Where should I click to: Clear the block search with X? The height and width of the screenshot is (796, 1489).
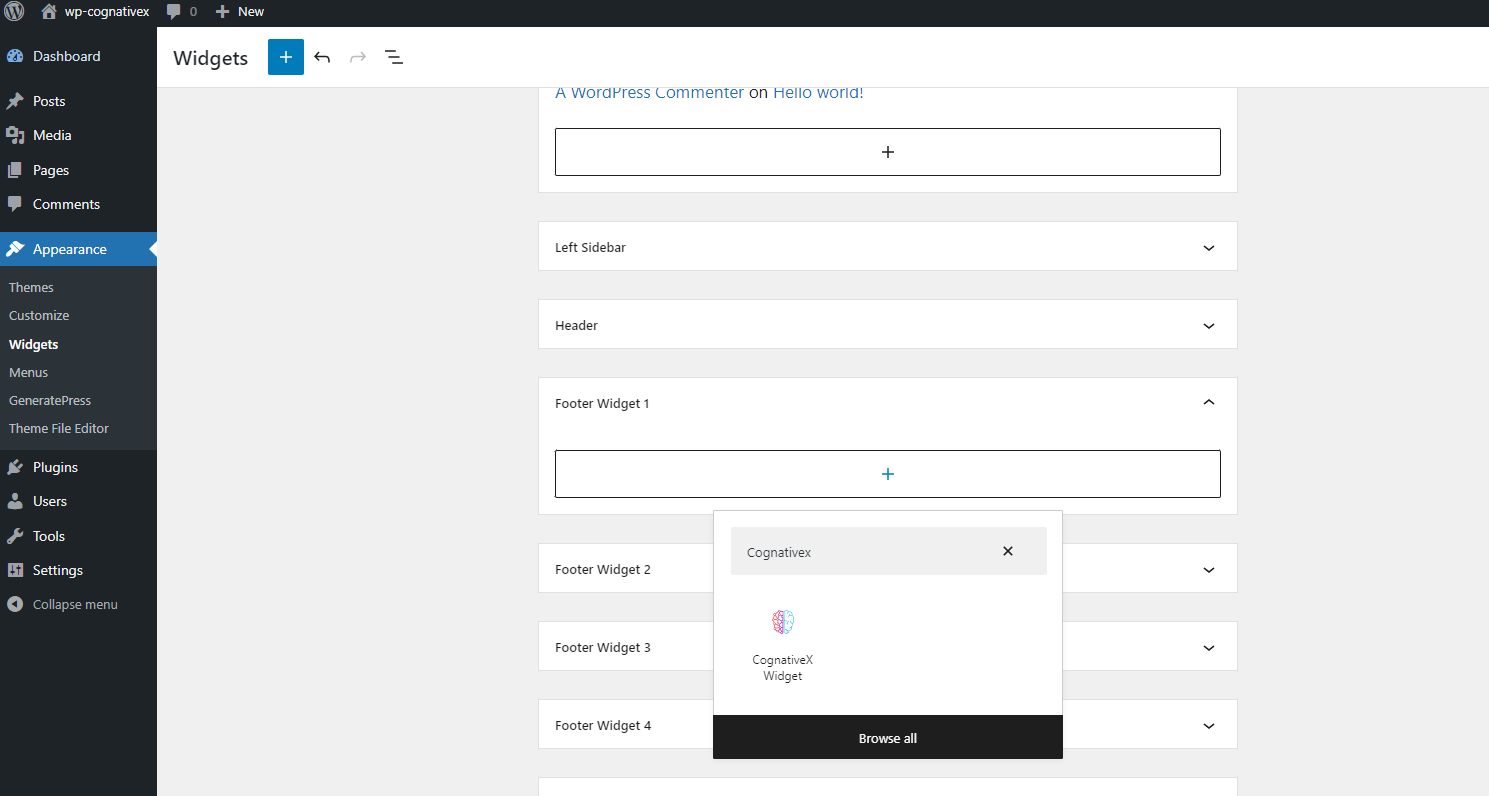click(1008, 551)
